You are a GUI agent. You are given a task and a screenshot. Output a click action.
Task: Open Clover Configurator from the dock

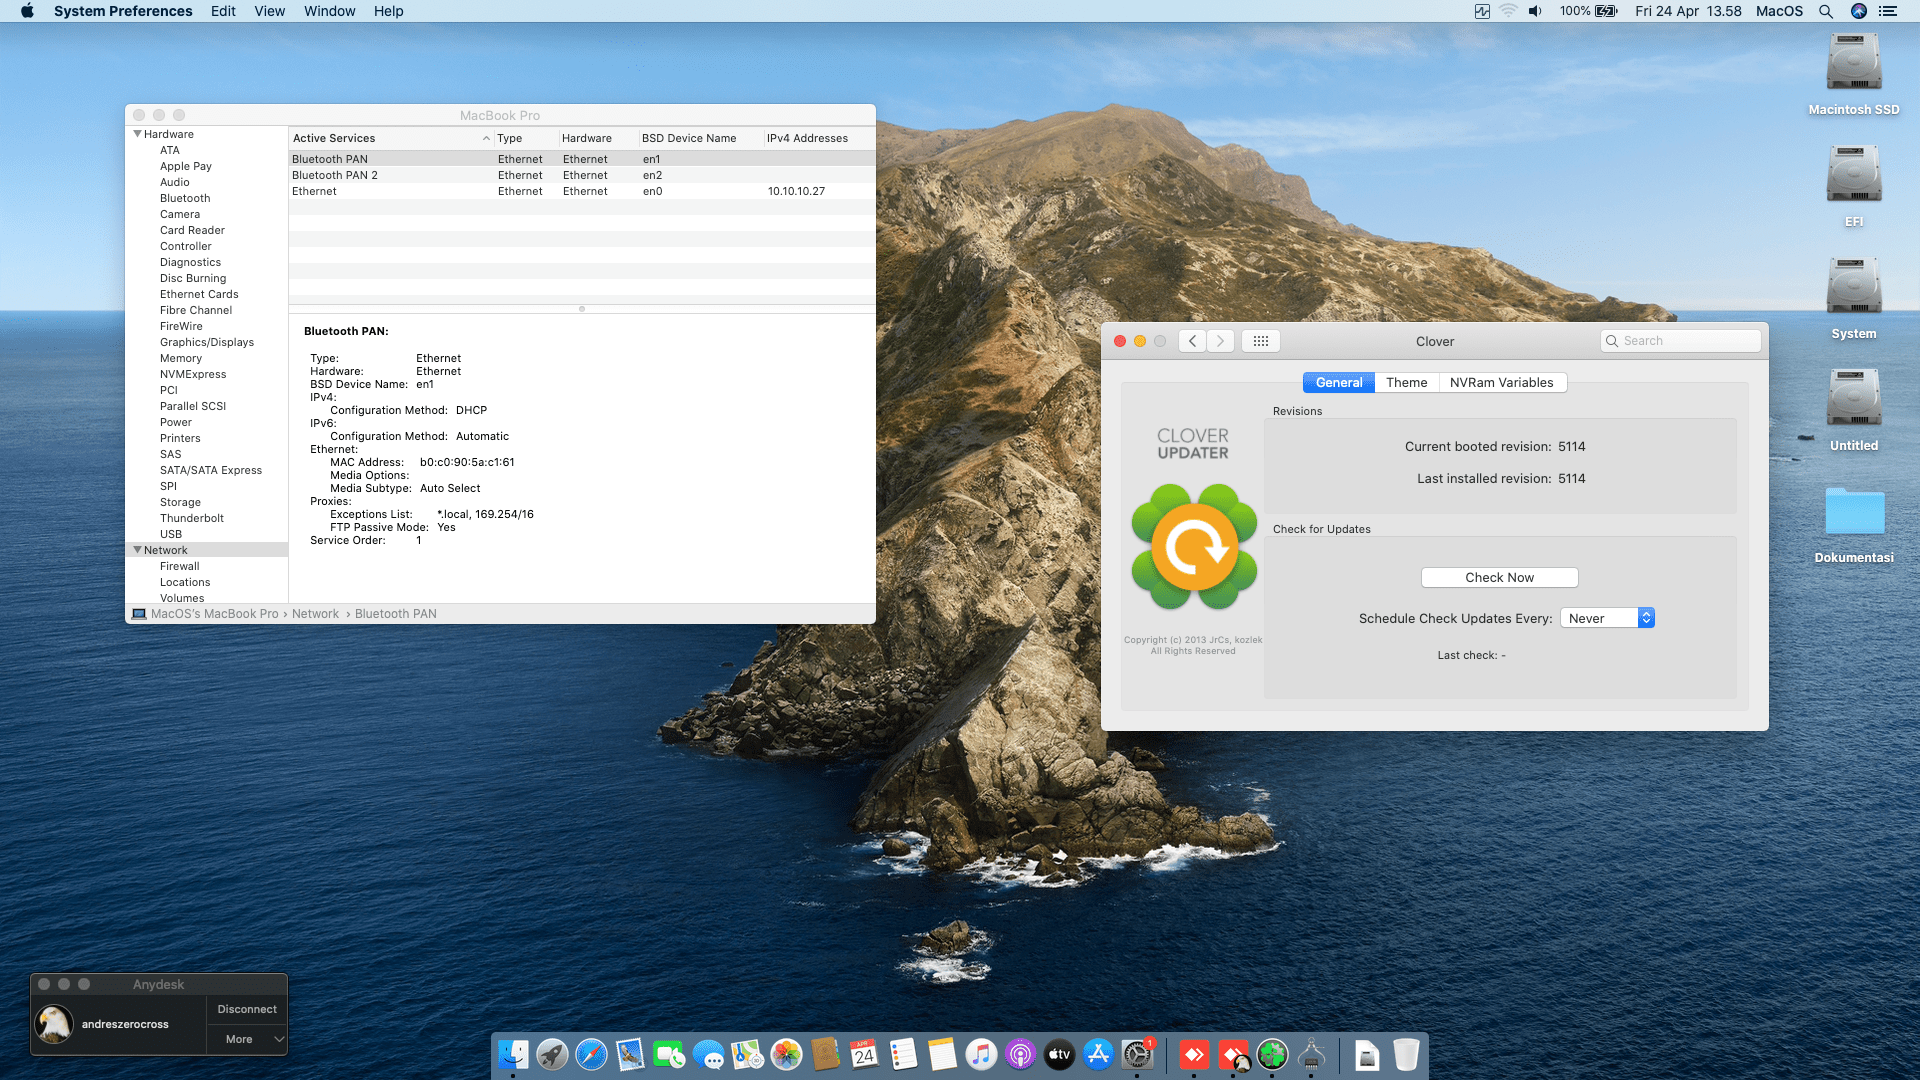coord(1272,1055)
